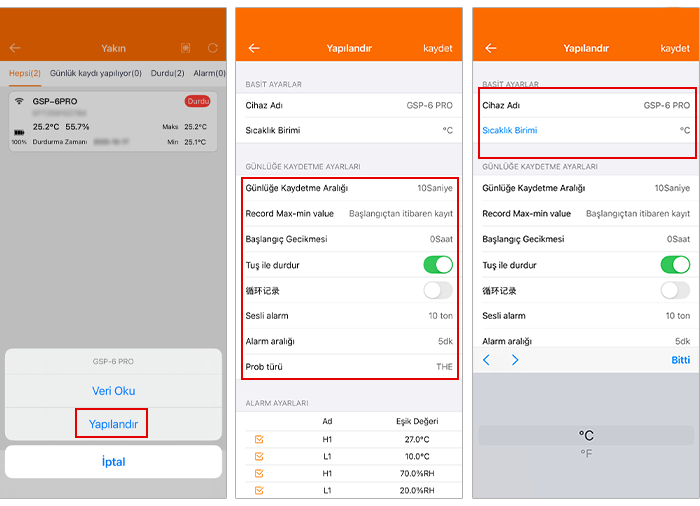Switch to the Alarm(0) tab

[x=209, y=73]
